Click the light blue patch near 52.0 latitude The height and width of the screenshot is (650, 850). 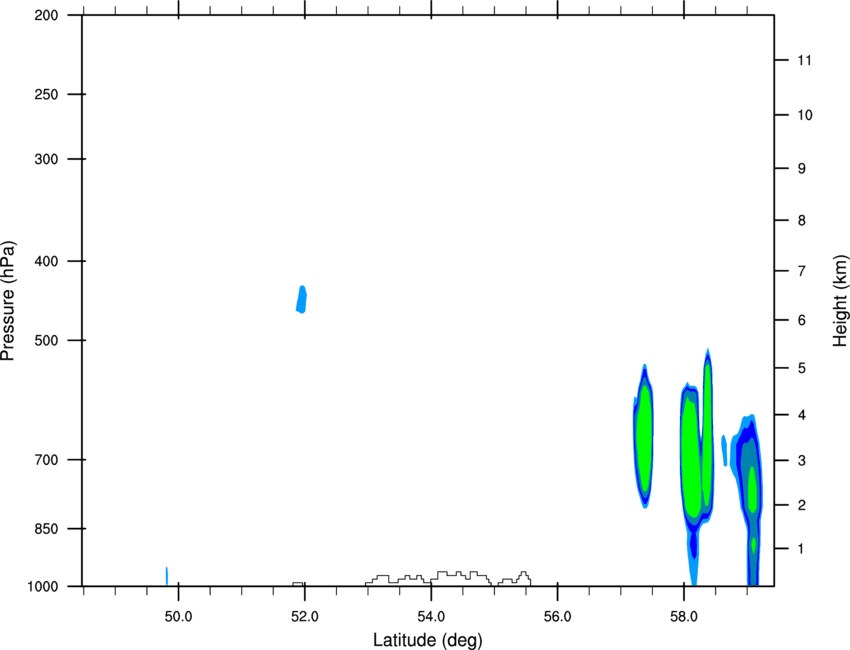pos(301,299)
